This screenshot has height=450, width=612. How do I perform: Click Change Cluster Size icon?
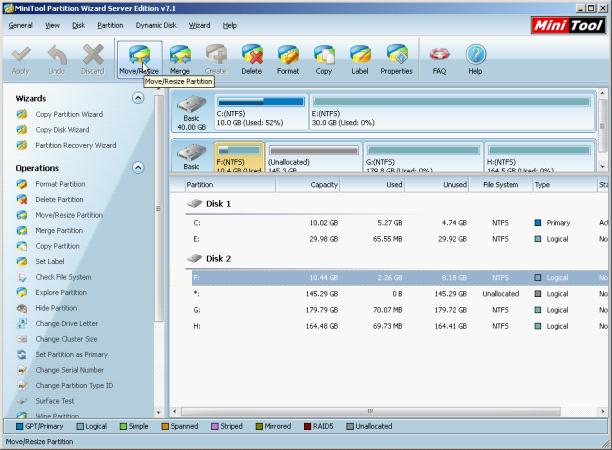tap(22, 339)
